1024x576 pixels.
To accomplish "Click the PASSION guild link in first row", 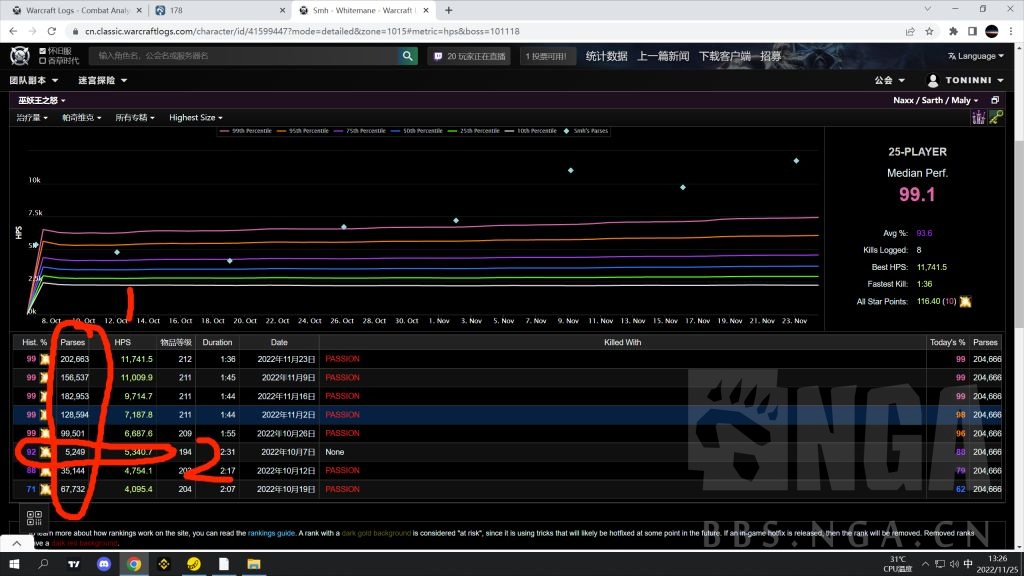I will (x=342, y=358).
